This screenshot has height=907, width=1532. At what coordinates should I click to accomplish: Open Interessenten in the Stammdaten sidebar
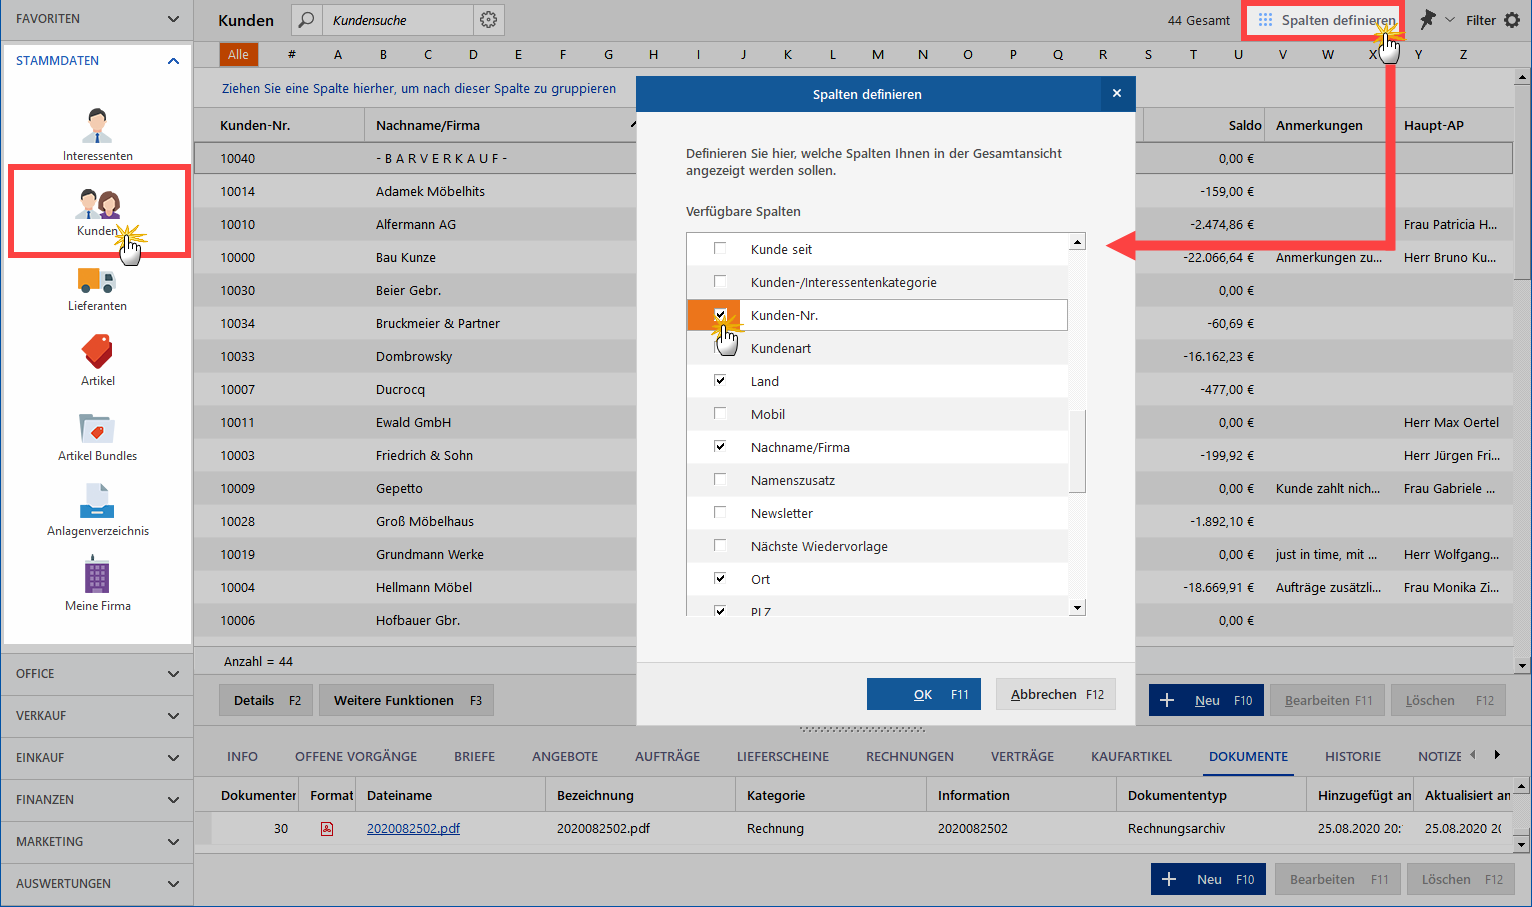click(x=97, y=134)
